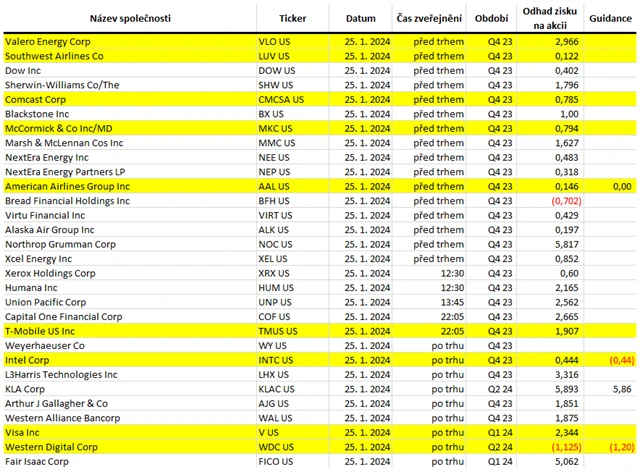640x472 pixels.
Task: Select the Fair Isaac Corp row name
Action: tap(37, 461)
